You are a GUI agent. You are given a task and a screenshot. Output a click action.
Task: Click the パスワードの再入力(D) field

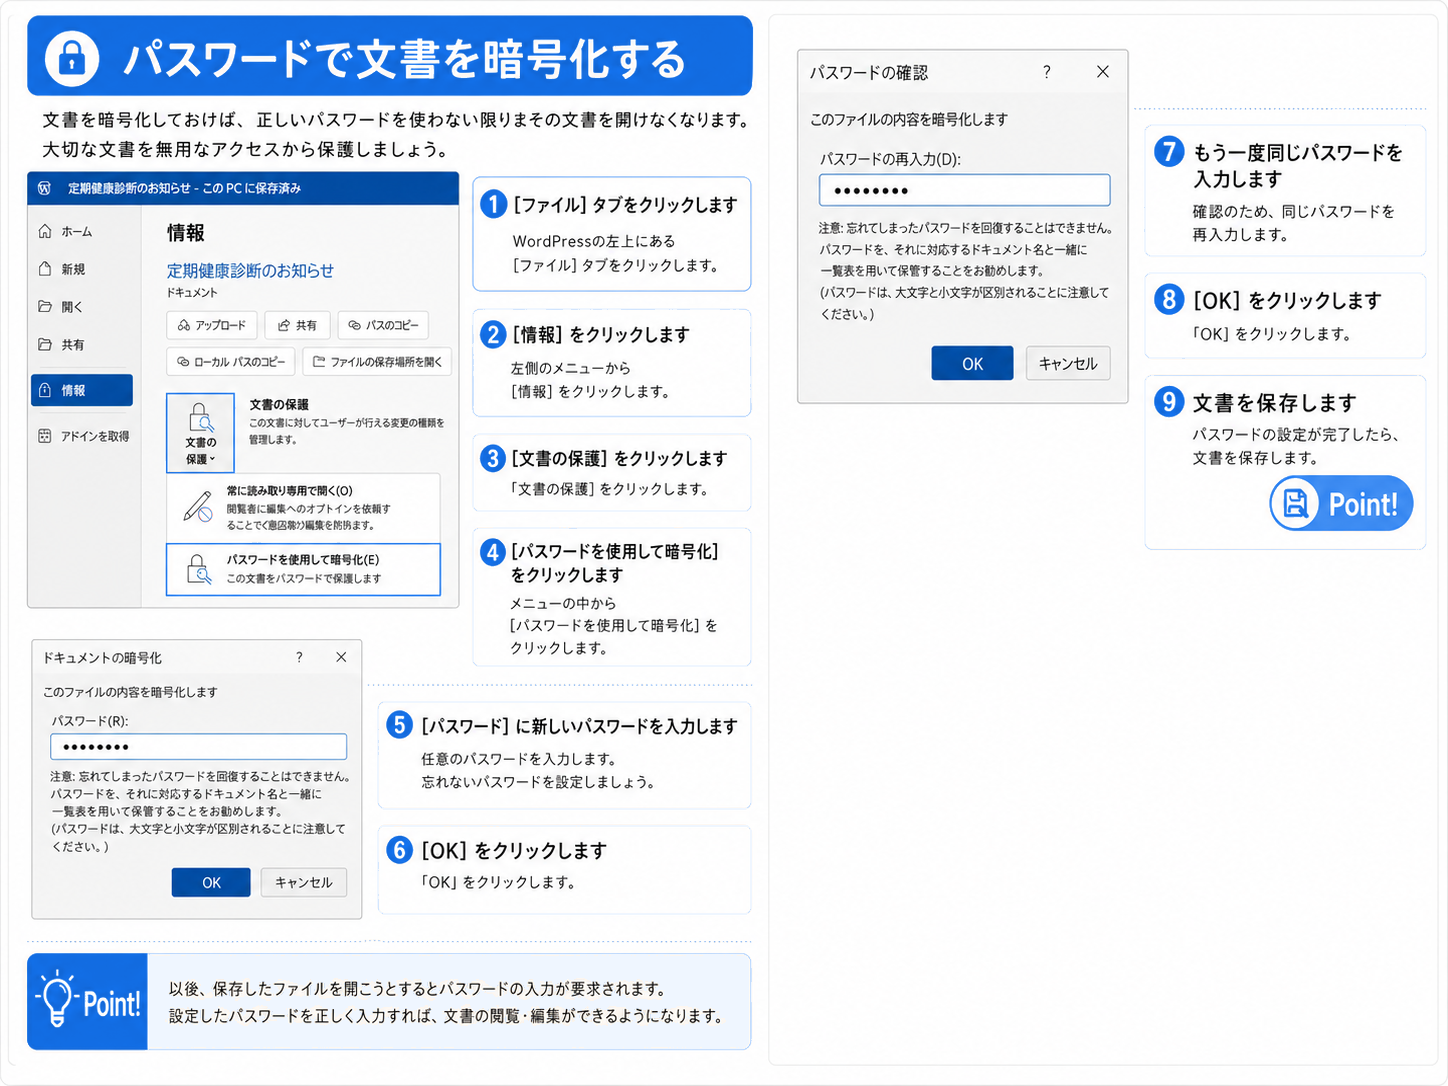click(965, 190)
